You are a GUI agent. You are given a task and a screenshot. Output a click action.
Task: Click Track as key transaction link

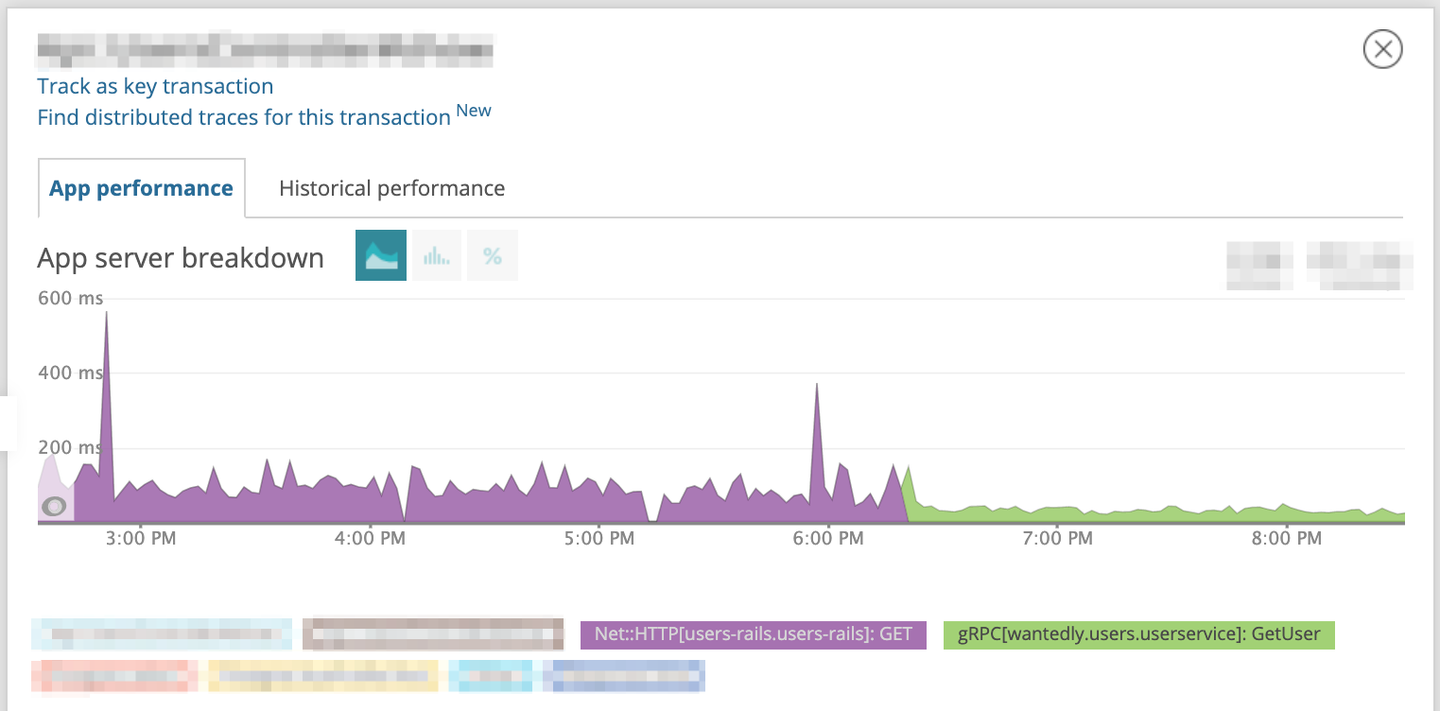155,86
